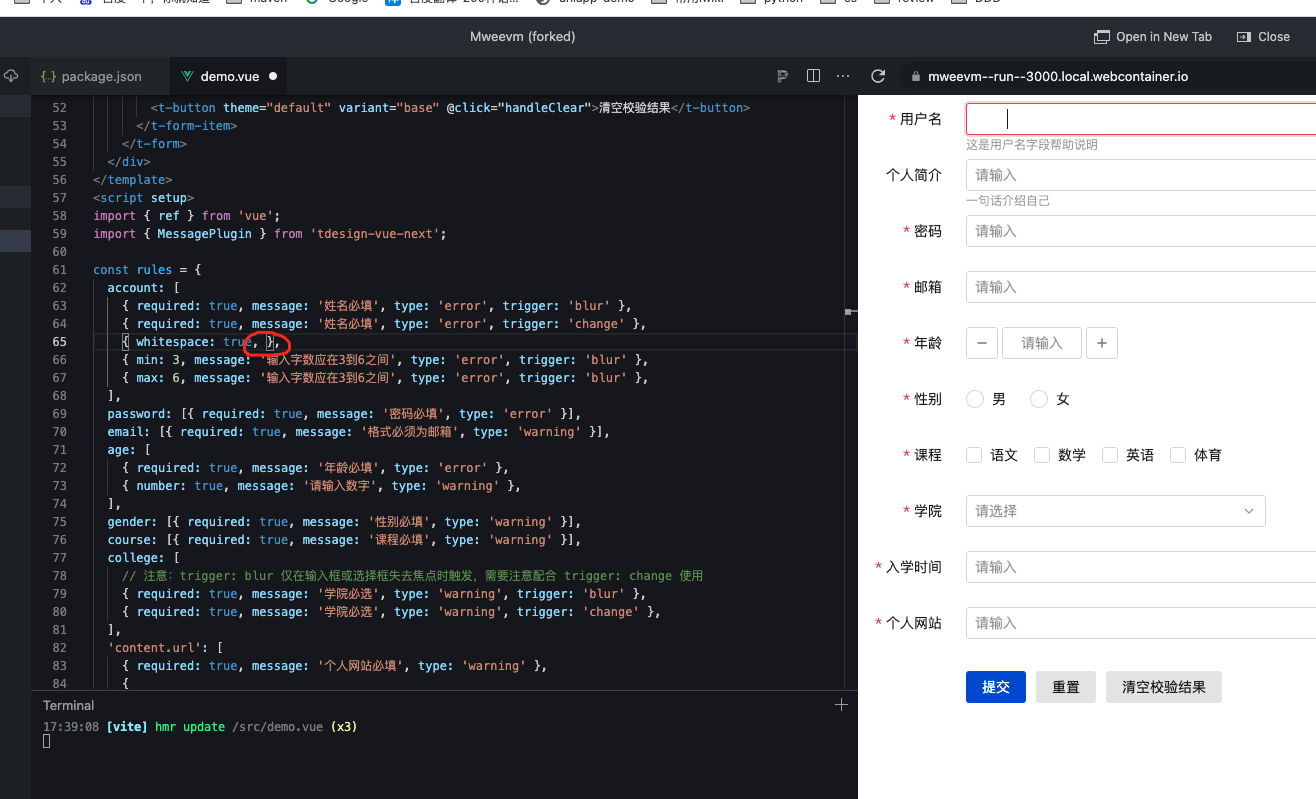Click '/src/demo.vue' in the terminal output
This screenshot has height=799, width=1316.
(x=277, y=727)
